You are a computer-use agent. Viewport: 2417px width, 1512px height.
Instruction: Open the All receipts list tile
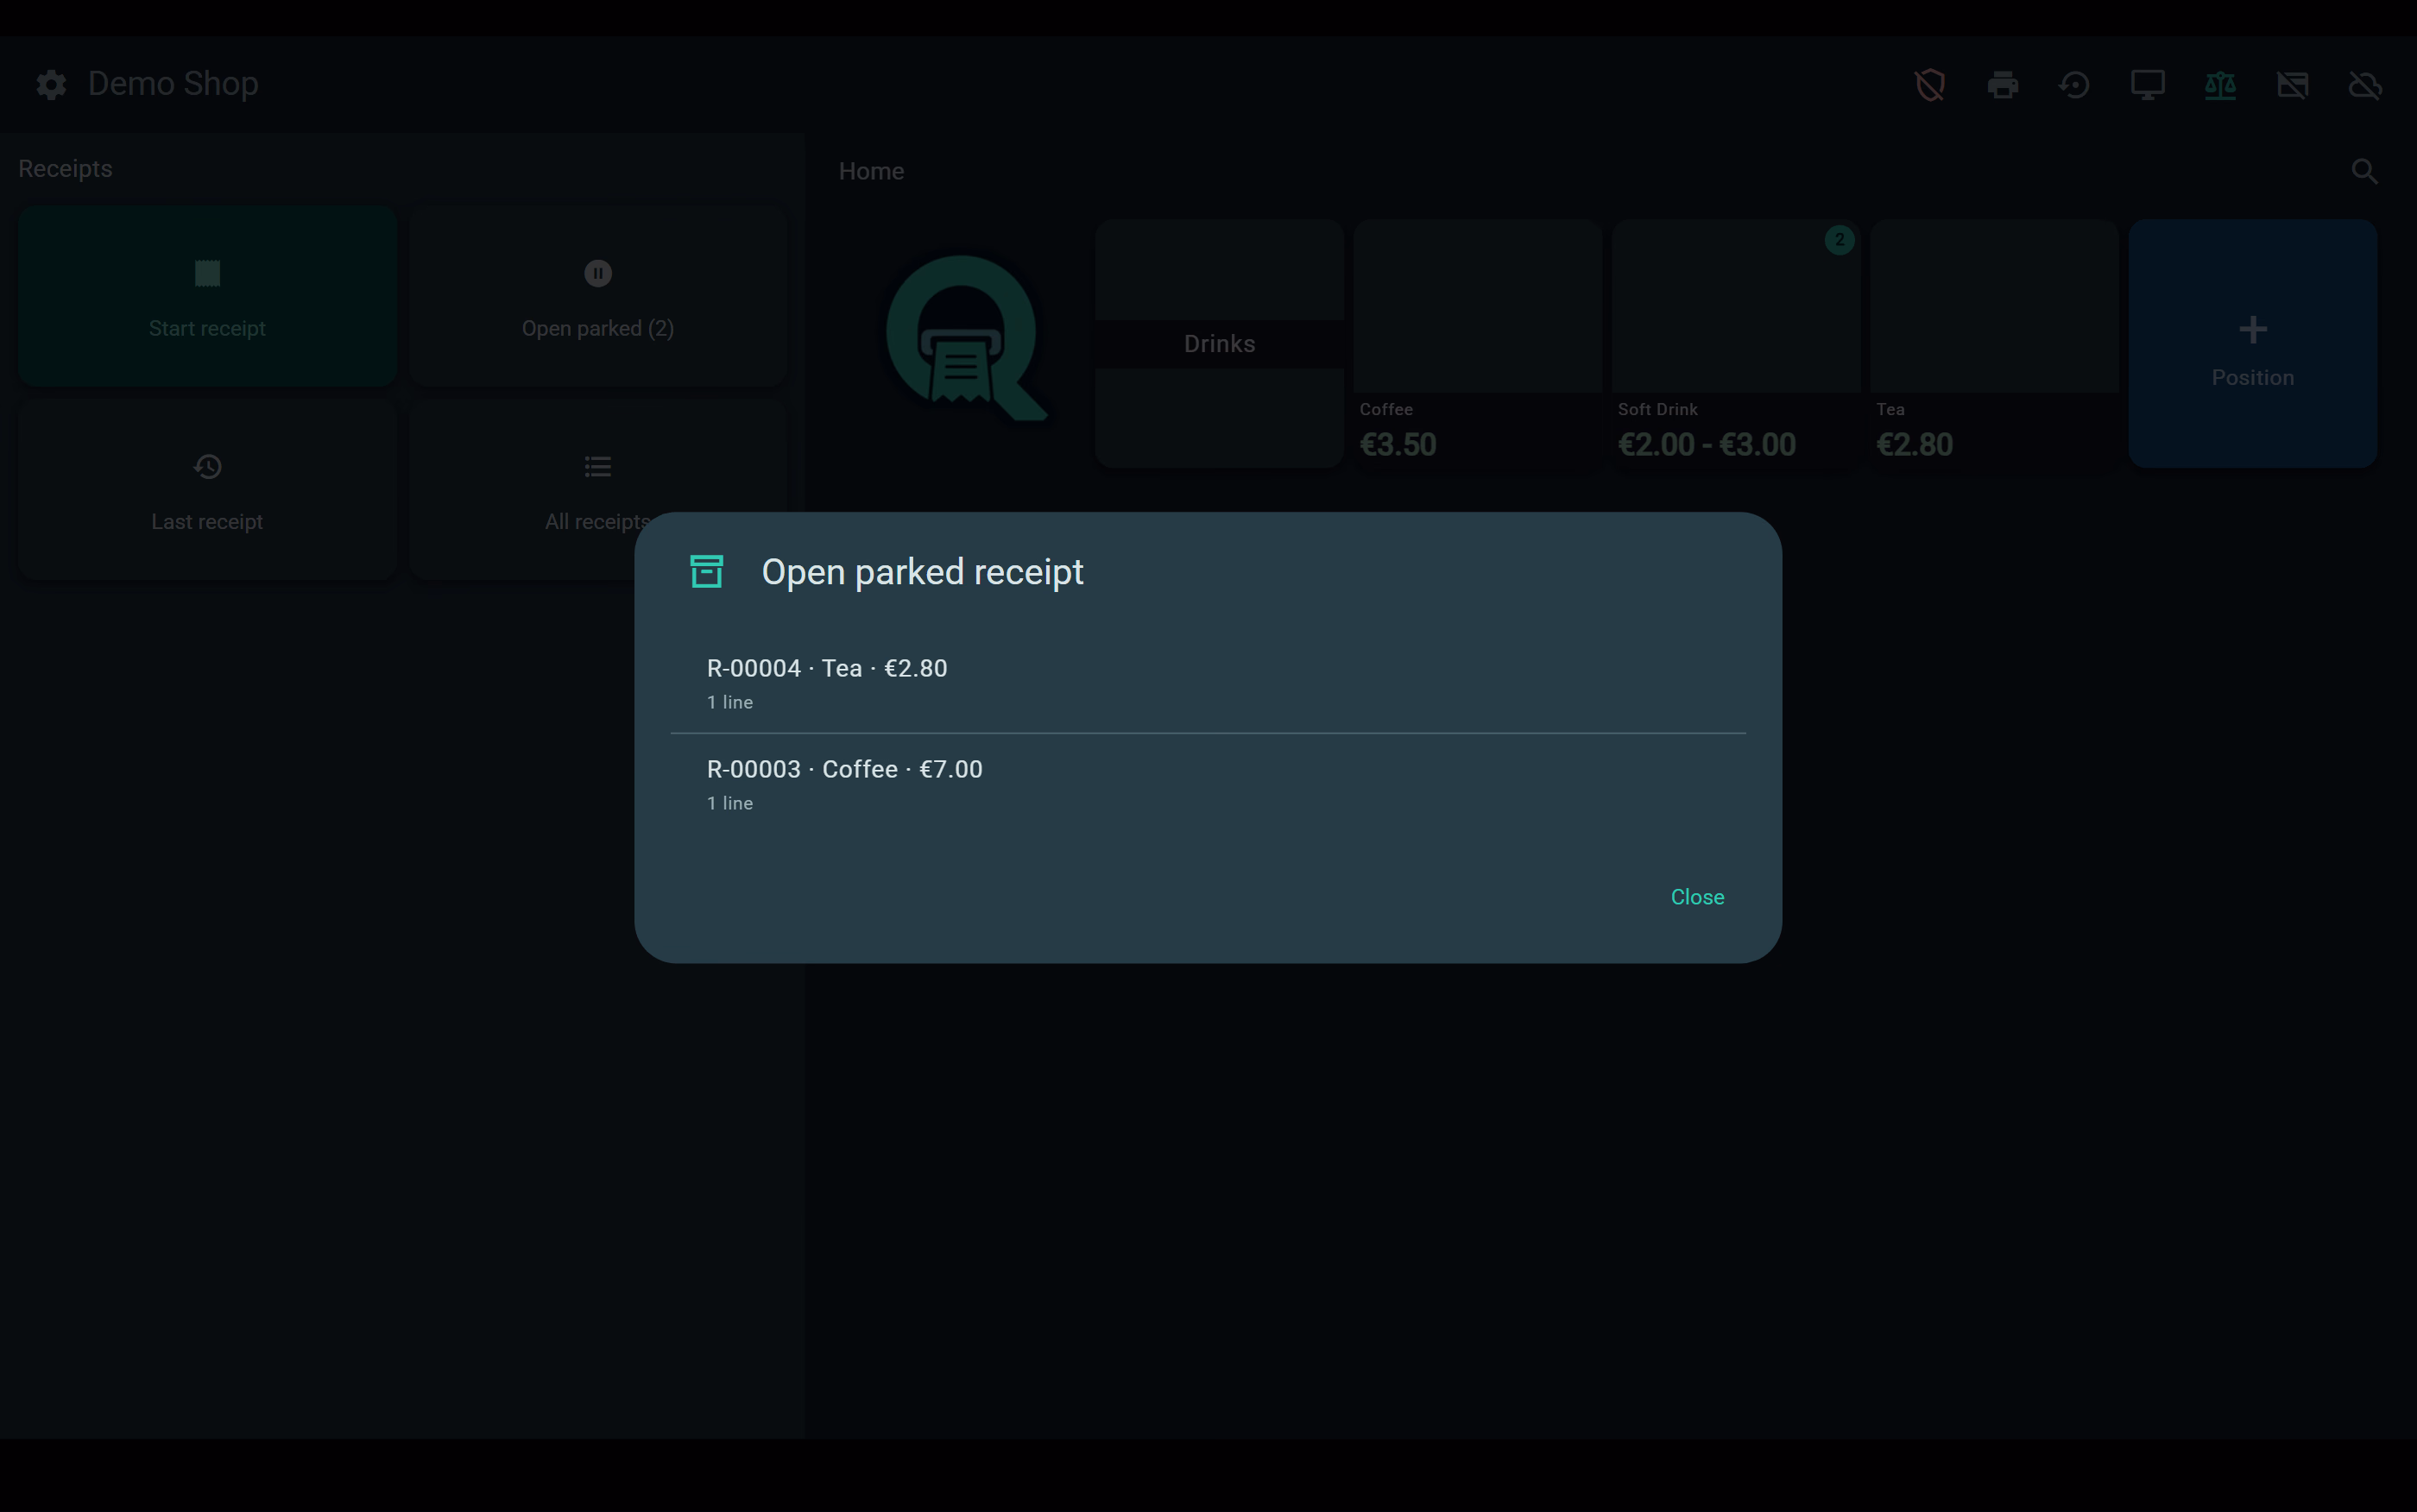coord(598,490)
